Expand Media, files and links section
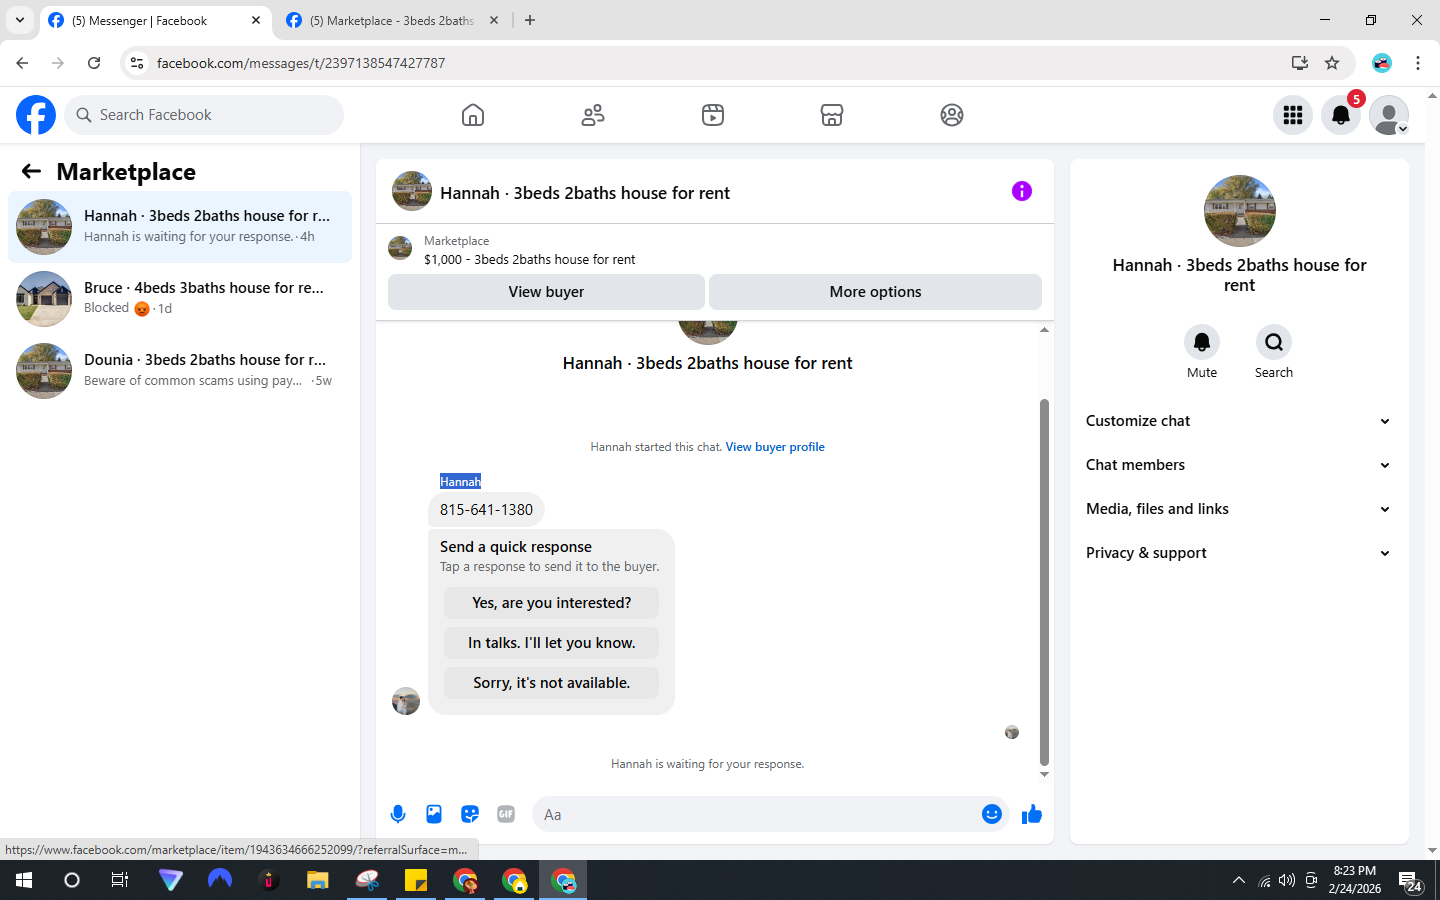 pos(1239,509)
